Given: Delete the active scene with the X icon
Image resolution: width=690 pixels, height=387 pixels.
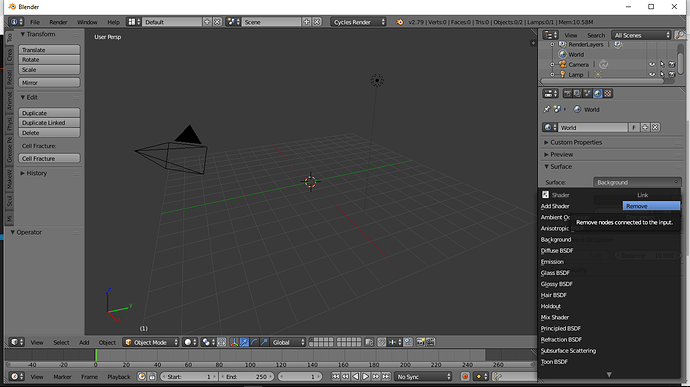Looking at the screenshot, I should [317, 22].
